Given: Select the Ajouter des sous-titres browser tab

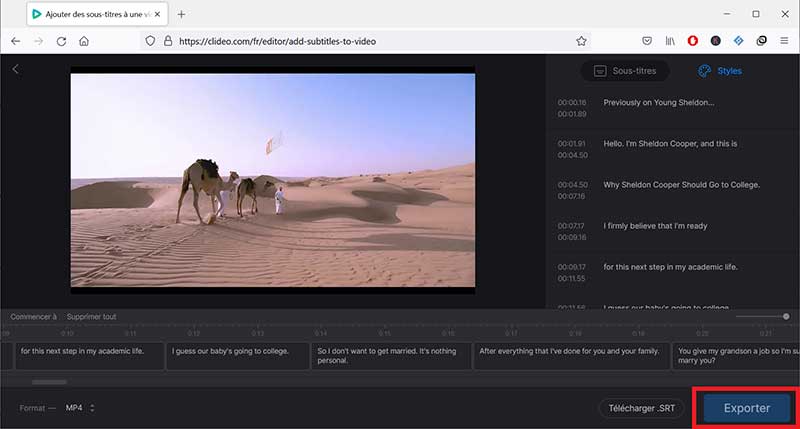Looking at the screenshot, I should 97,14.
